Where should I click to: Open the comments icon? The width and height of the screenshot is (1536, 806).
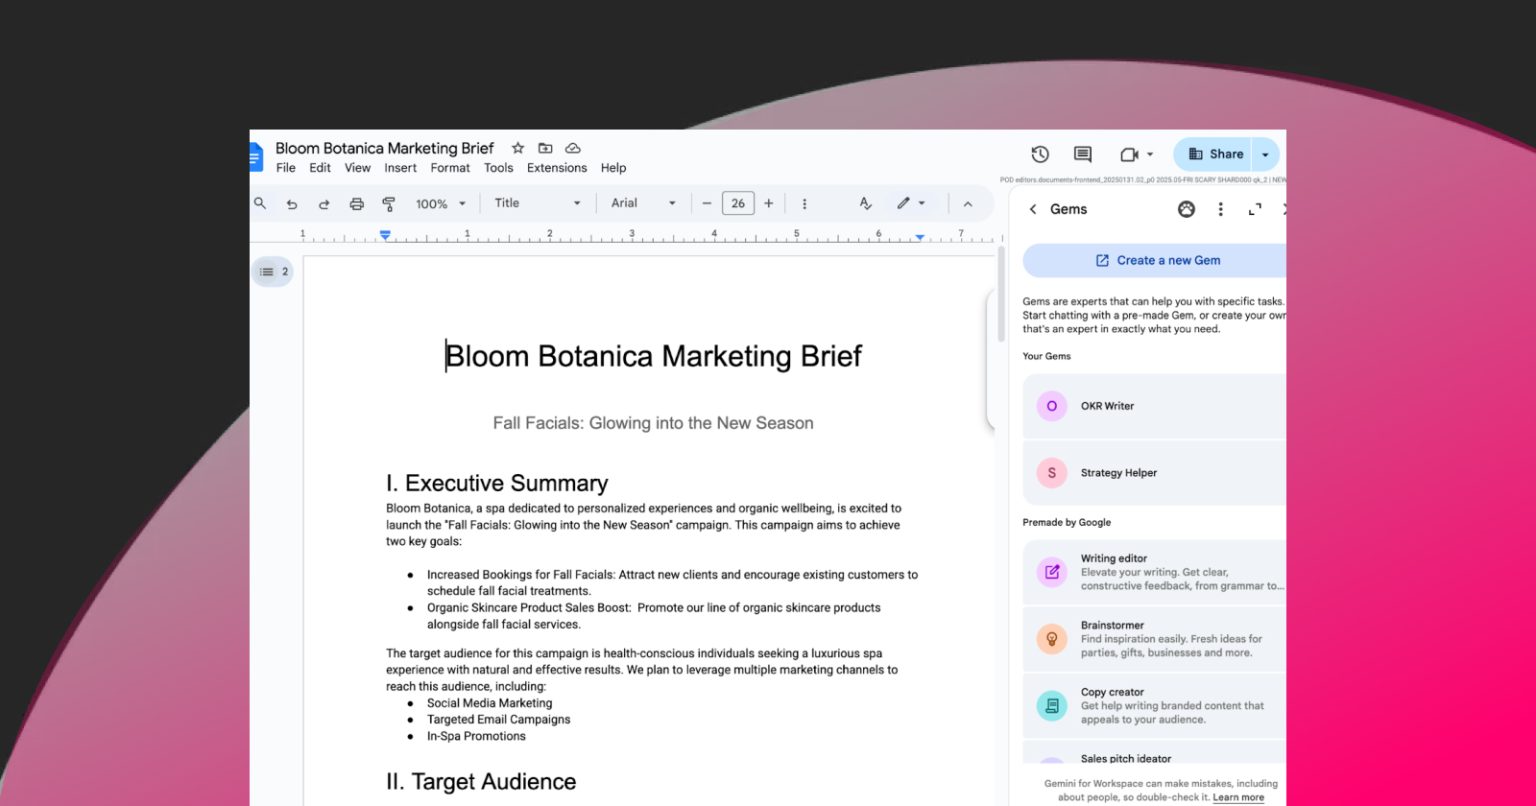coord(1082,154)
